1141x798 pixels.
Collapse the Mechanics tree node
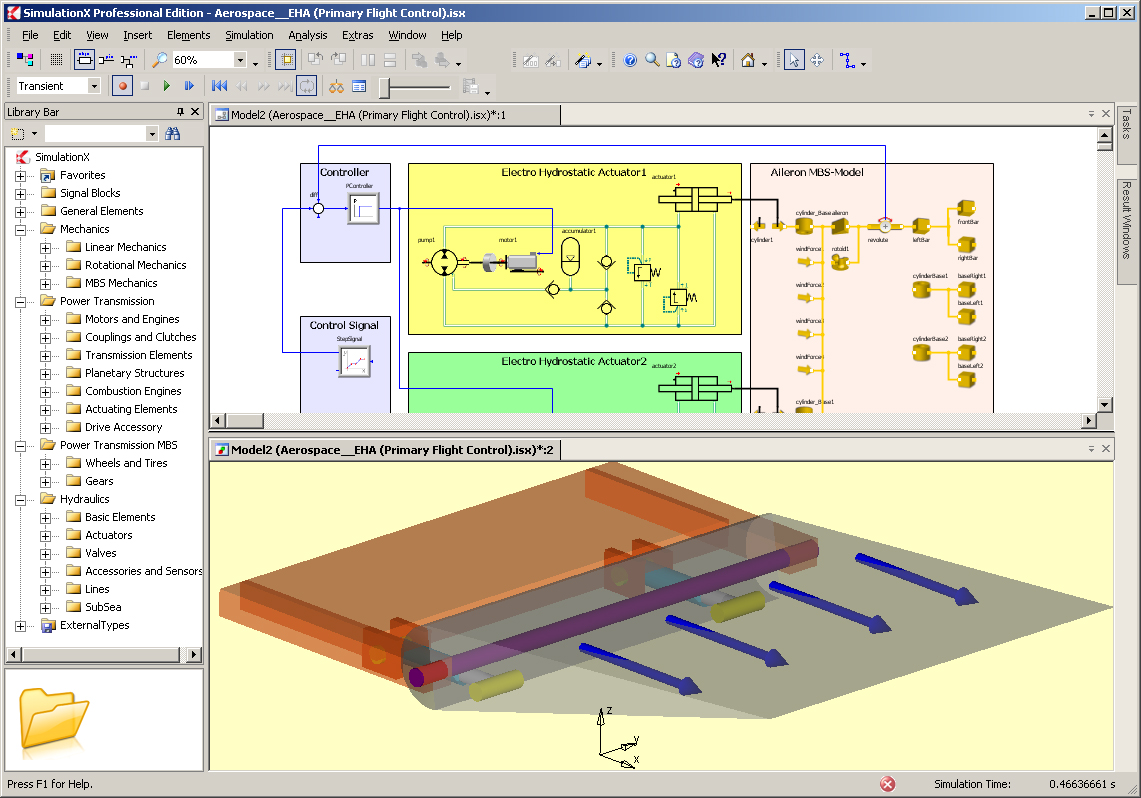(x=20, y=230)
